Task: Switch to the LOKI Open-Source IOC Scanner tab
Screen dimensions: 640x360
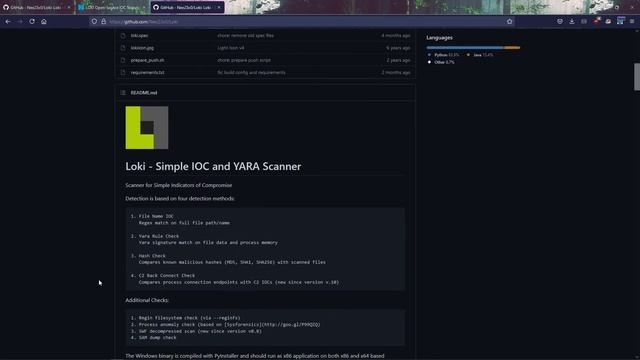Action: click(112, 7)
